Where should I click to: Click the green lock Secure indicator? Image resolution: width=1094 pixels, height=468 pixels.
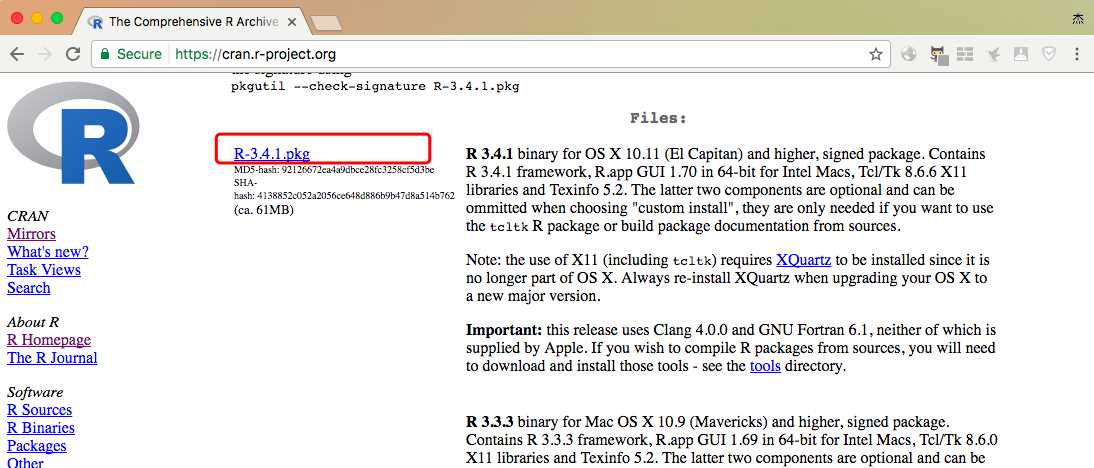130,54
